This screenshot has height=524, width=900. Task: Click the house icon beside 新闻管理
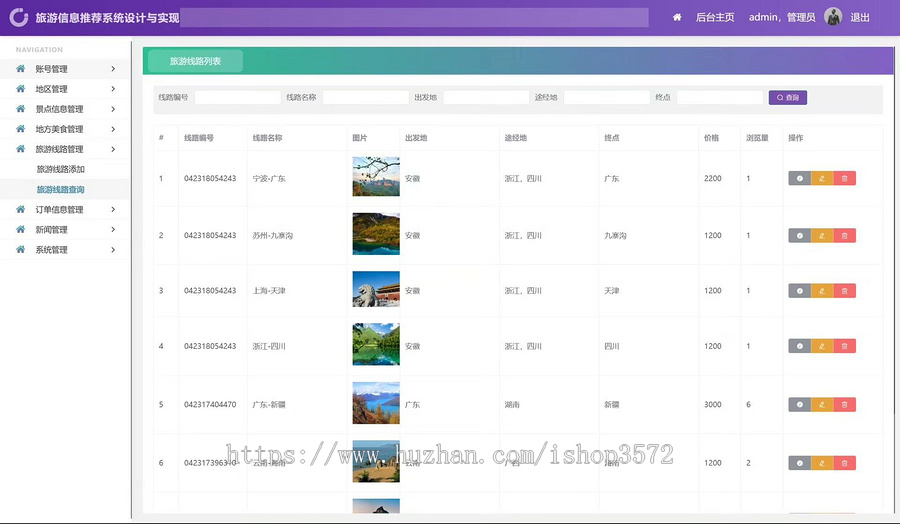pyautogui.click(x=21, y=230)
